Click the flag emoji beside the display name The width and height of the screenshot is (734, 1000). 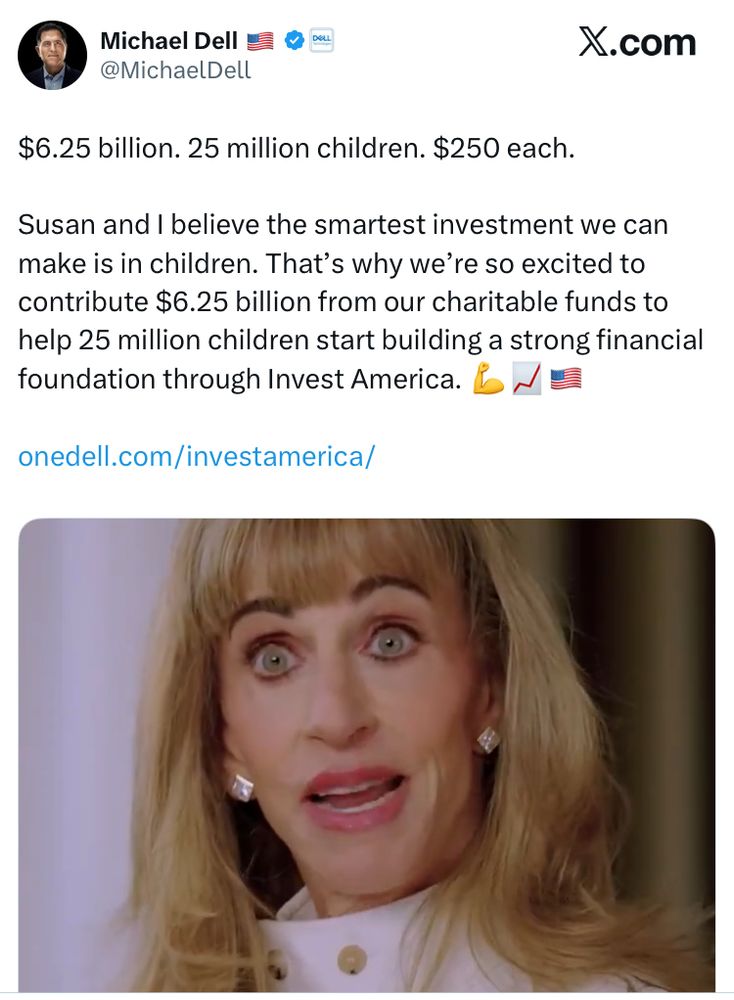[260, 41]
